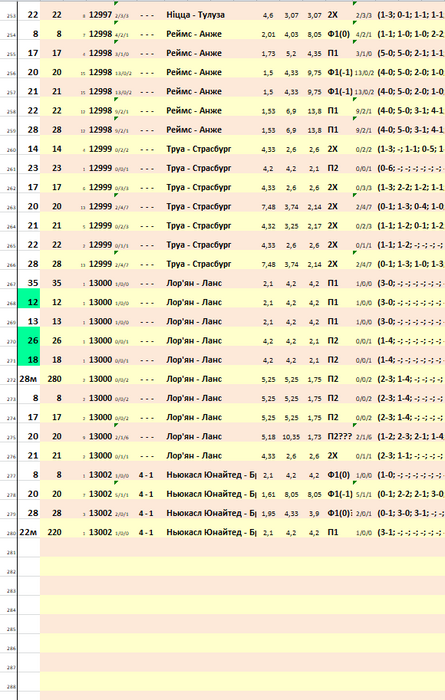445x700 pixels.
Task: Select the green highlighted cell '18'
Action: tap(29, 355)
